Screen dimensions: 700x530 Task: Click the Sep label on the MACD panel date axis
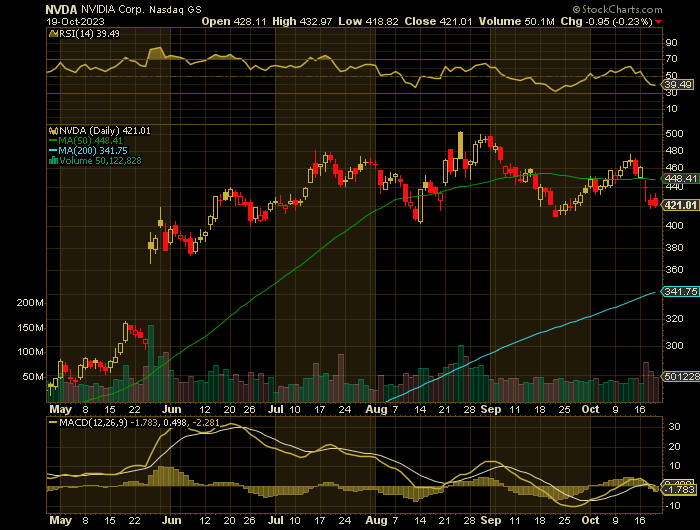[491, 521]
